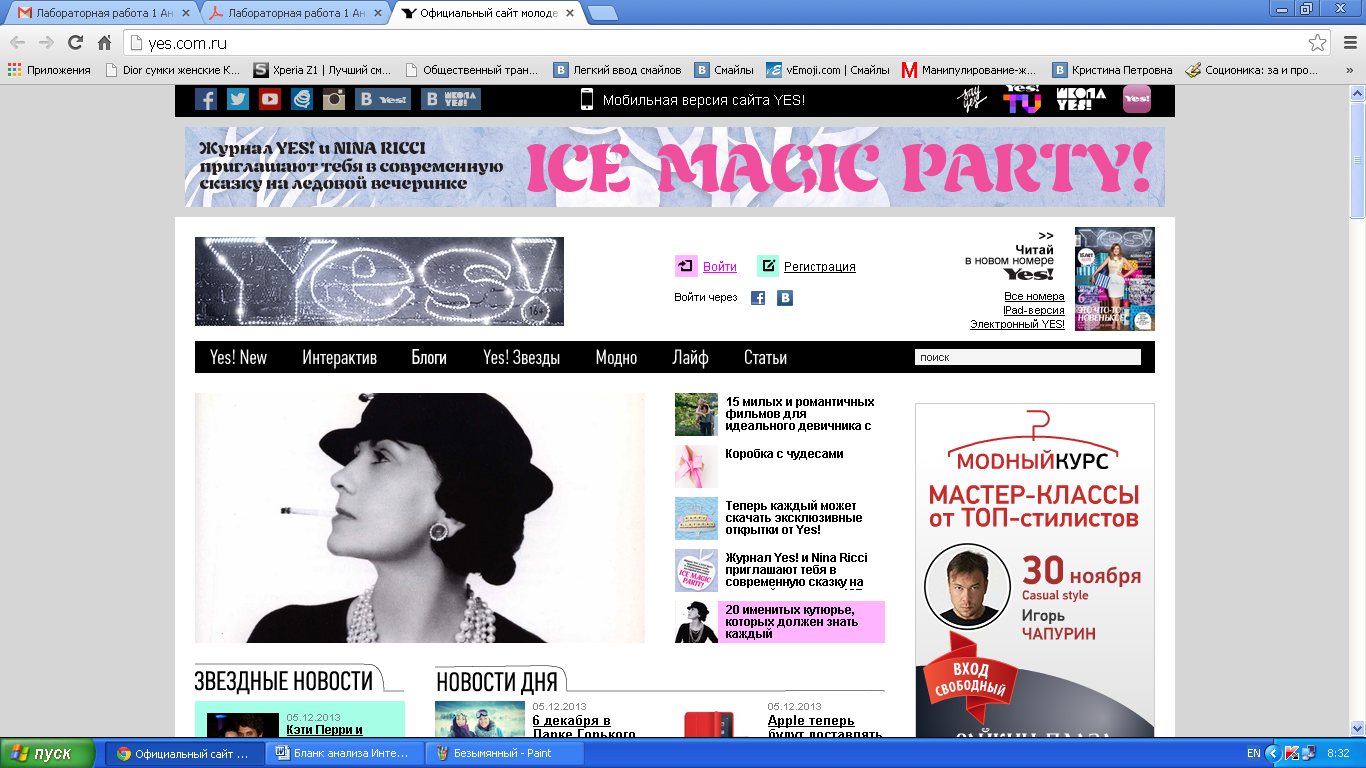Viewport: 1366px width, 768px height.
Task: Open the Электронный YES! link
Action: pos(1017,325)
